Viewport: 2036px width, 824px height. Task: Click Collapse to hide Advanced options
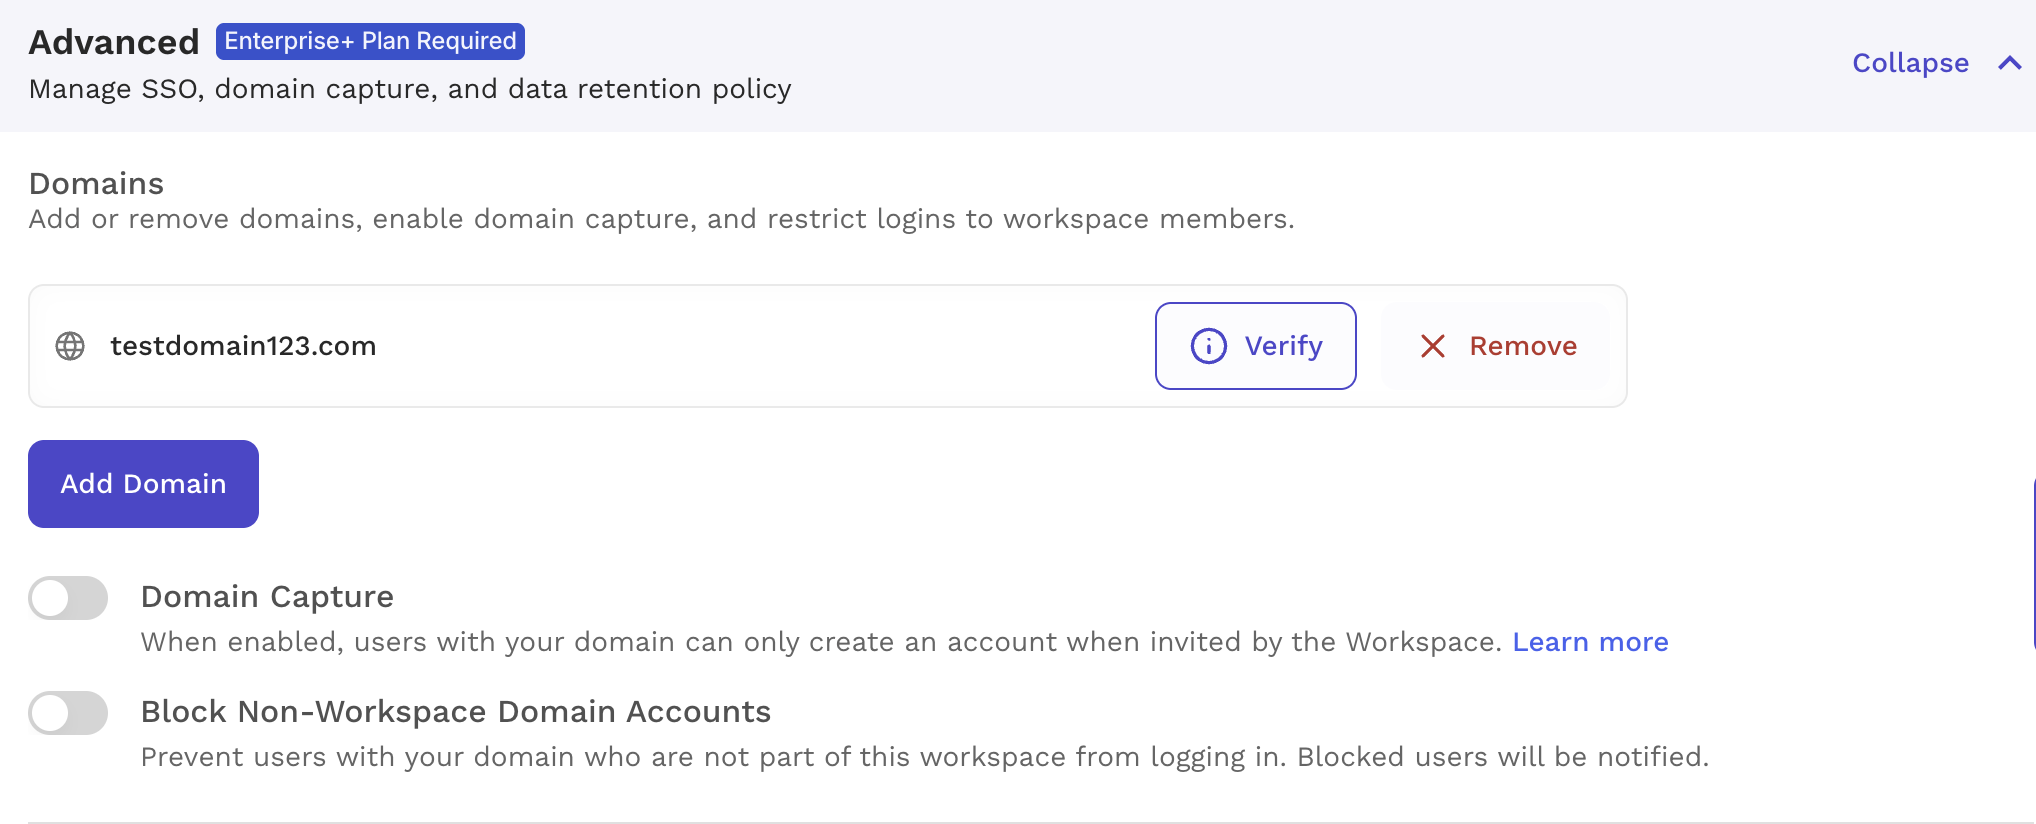1908,62
